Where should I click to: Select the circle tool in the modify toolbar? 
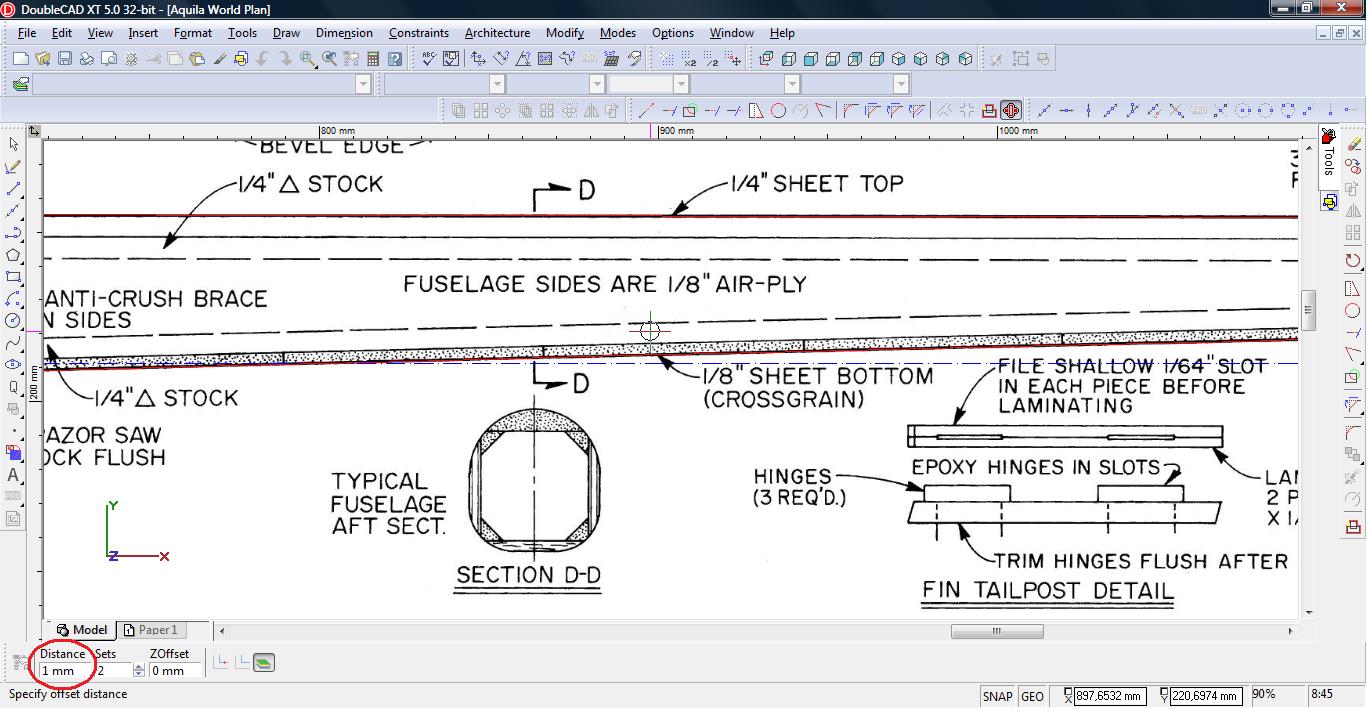(778, 111)
